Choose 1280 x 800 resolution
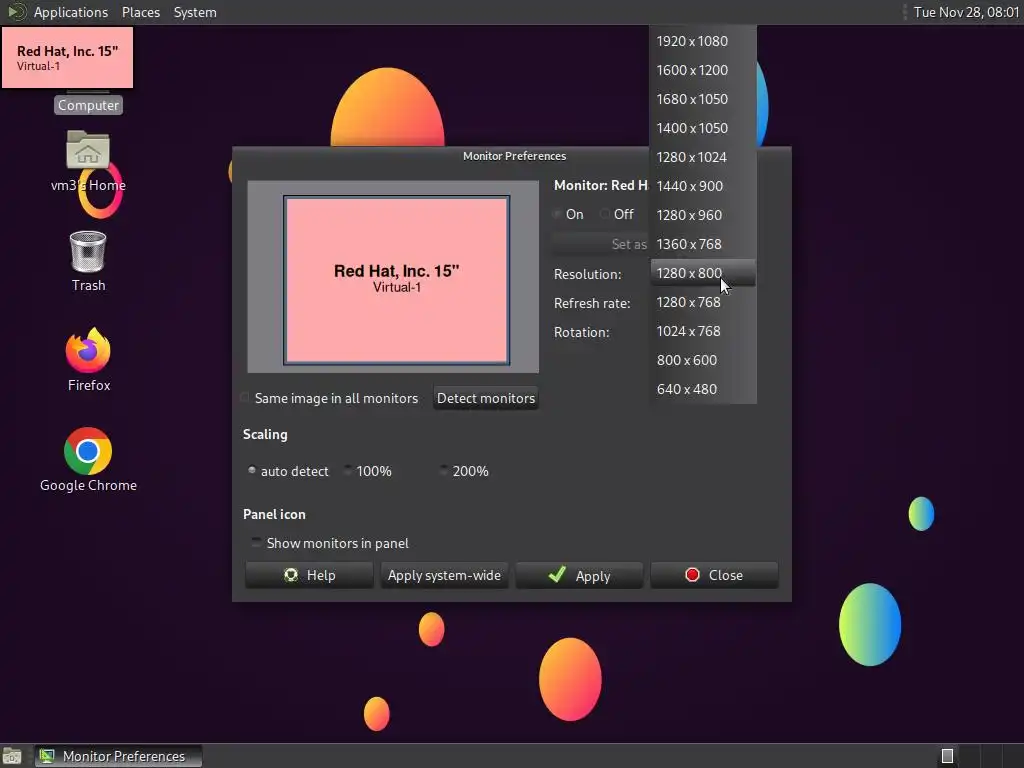This screenshot has width=1024, height=768. tap(703, 273)
